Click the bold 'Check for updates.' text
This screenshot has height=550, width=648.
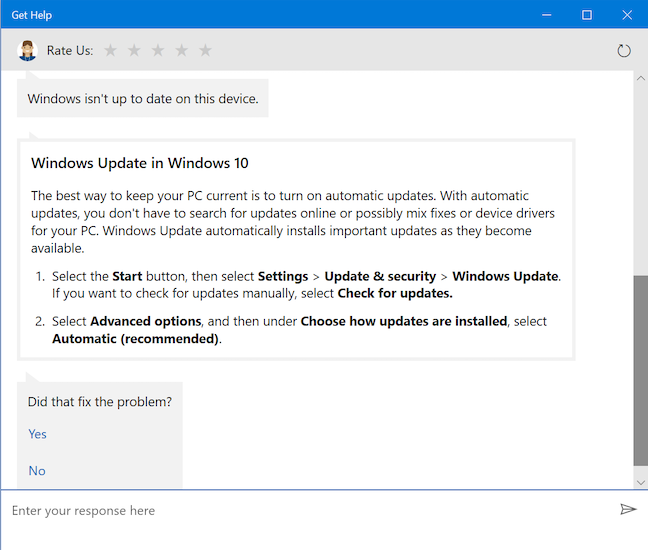(x=395, y=293)
